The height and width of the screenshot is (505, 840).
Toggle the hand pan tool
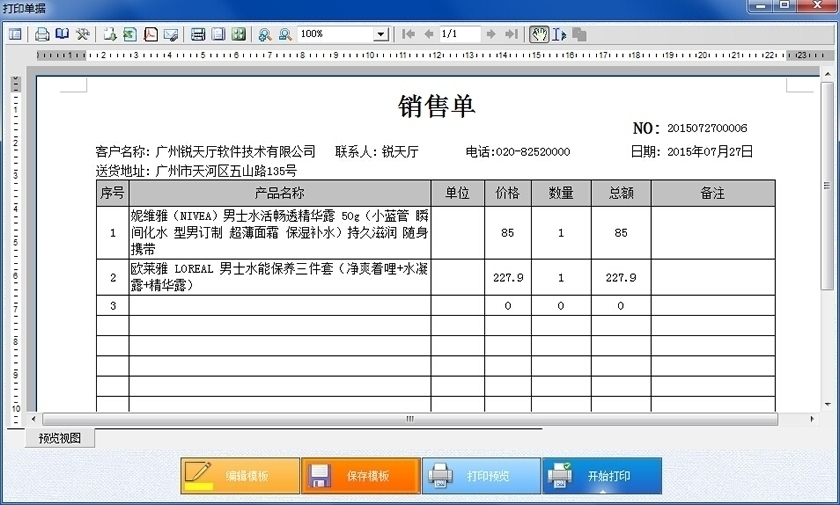click(x=539, y=34)
